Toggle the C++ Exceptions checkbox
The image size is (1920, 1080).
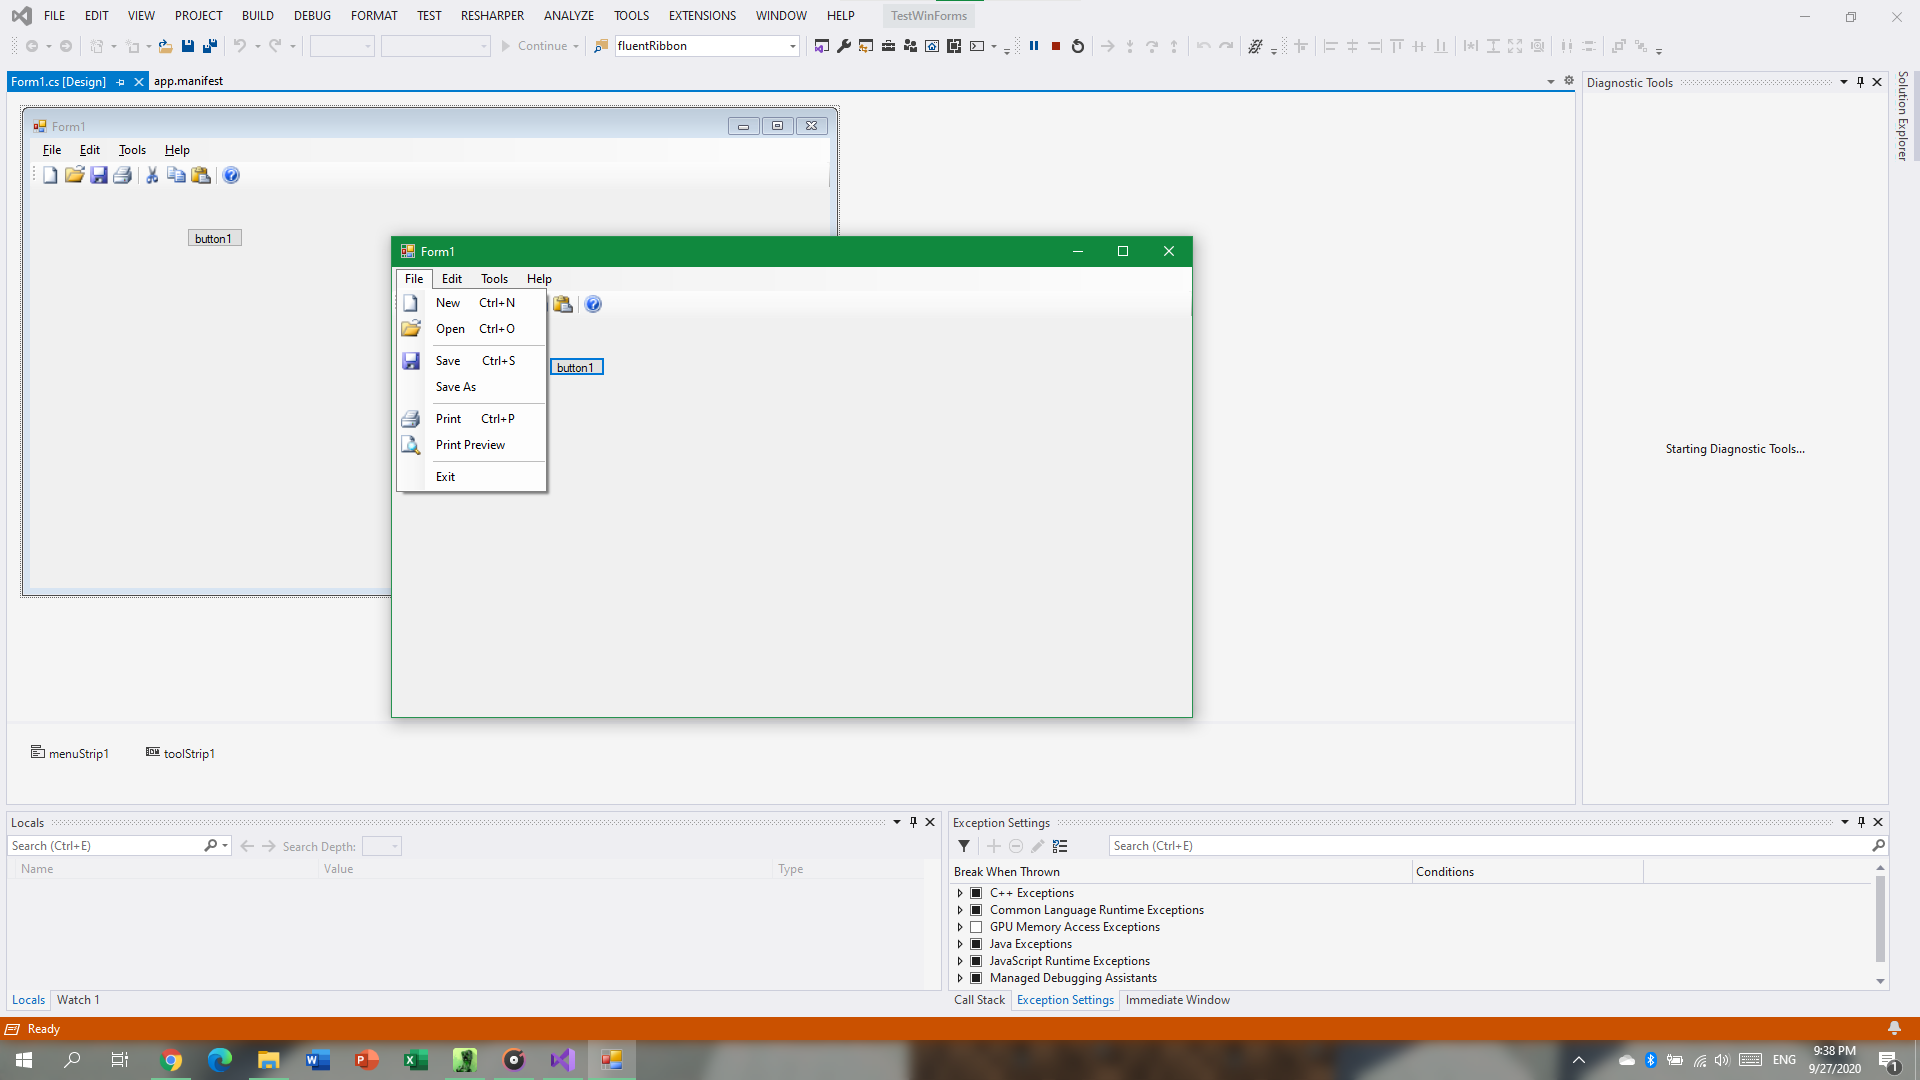pos(976,893)
